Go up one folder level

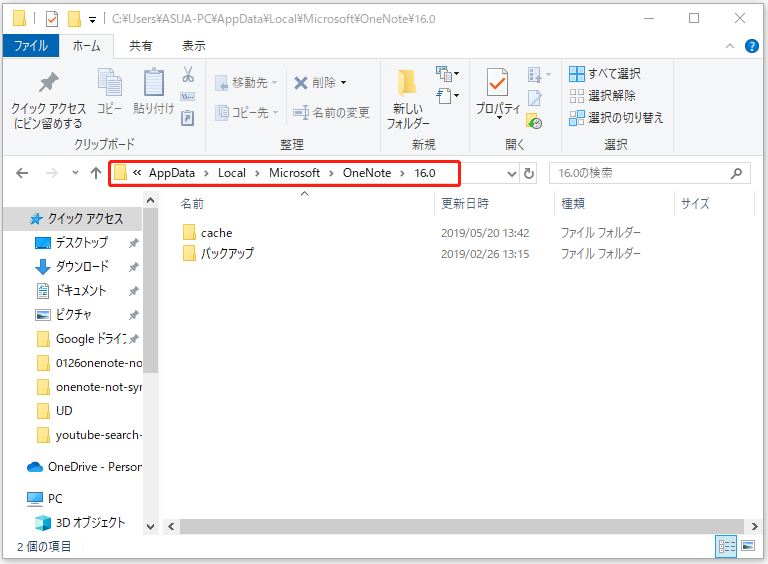pos(96,173)
